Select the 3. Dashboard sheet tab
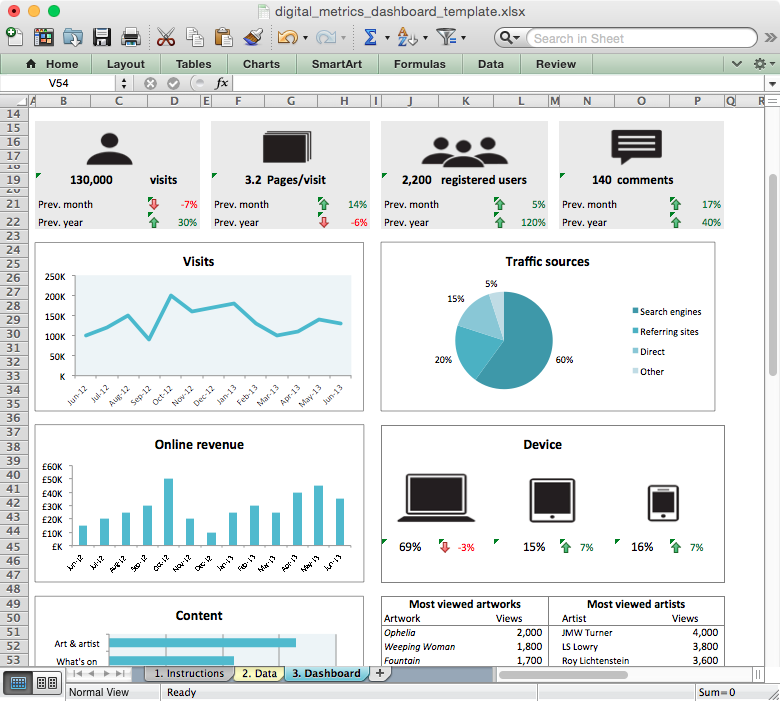 click(326, 673)
